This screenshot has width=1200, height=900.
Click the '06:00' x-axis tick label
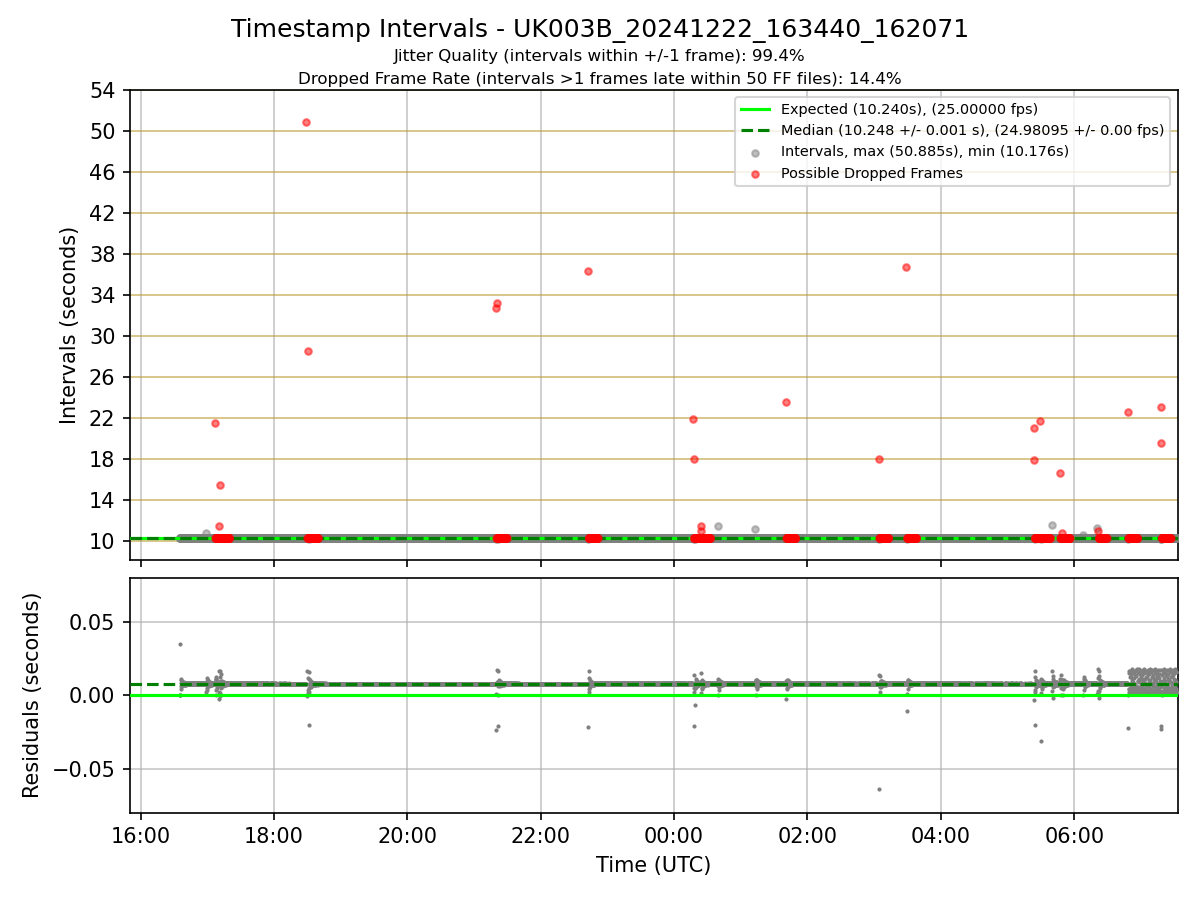pyautogui.click(x=1073, y=835)
